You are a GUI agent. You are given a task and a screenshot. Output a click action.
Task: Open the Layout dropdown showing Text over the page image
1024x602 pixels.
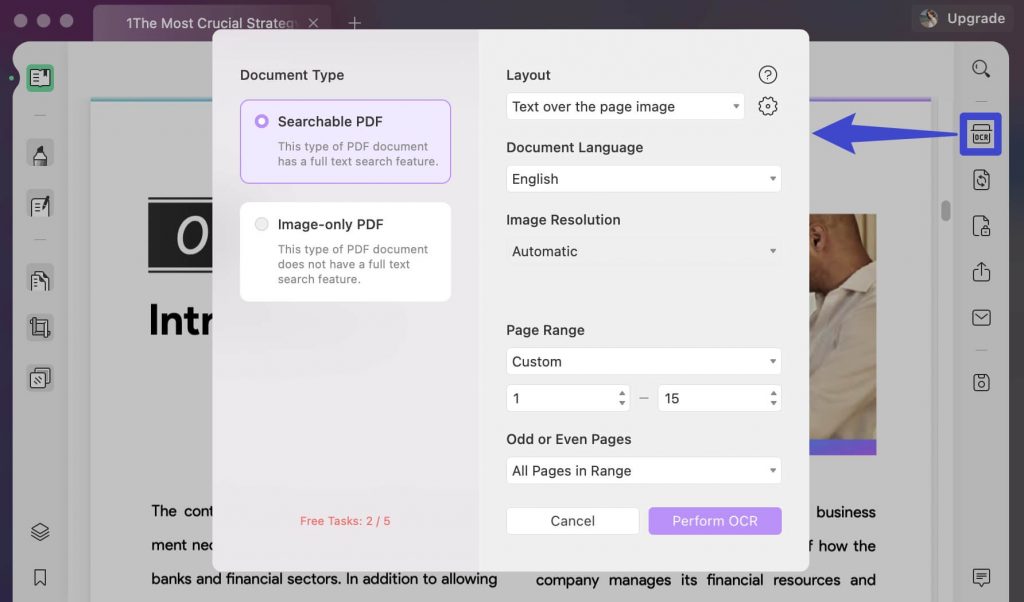pyautogui.click(x=625, y=106)
